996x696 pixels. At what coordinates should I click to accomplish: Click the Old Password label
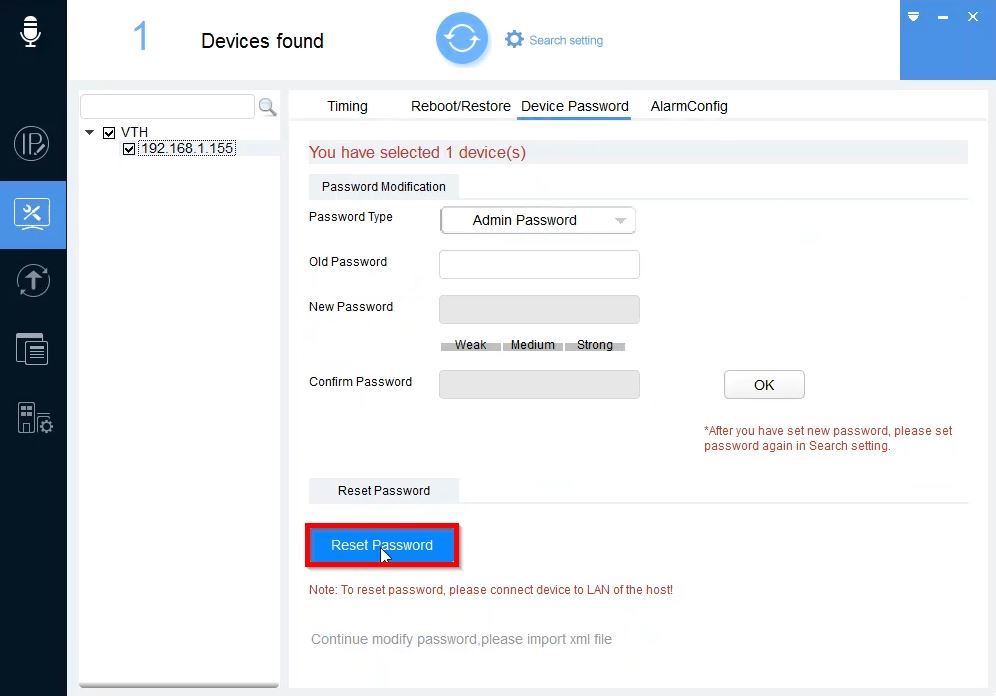point(348,262)
